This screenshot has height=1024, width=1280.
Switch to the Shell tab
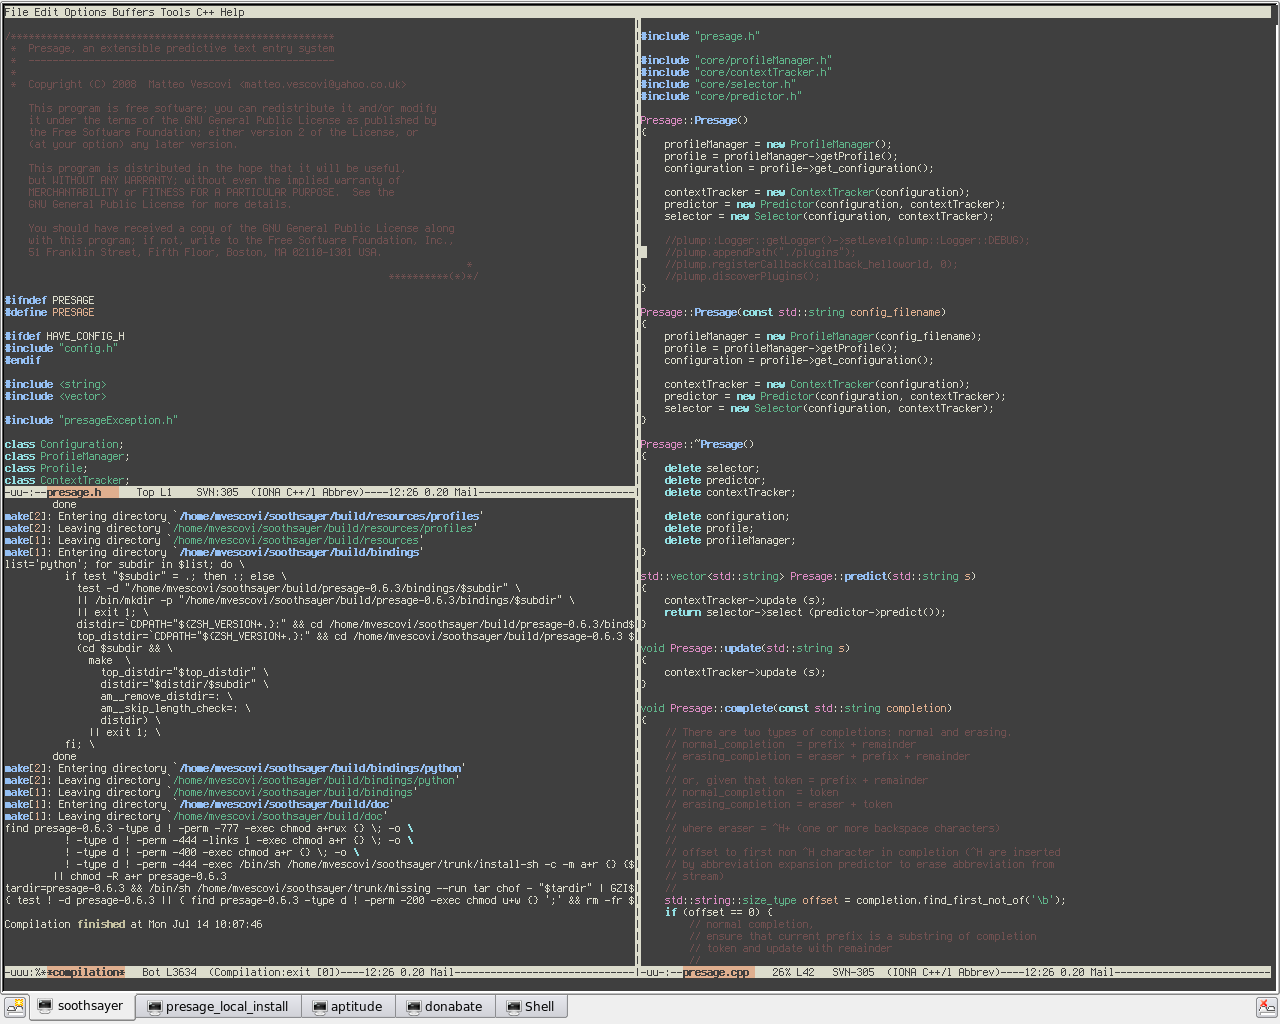tap(530, 1006)
